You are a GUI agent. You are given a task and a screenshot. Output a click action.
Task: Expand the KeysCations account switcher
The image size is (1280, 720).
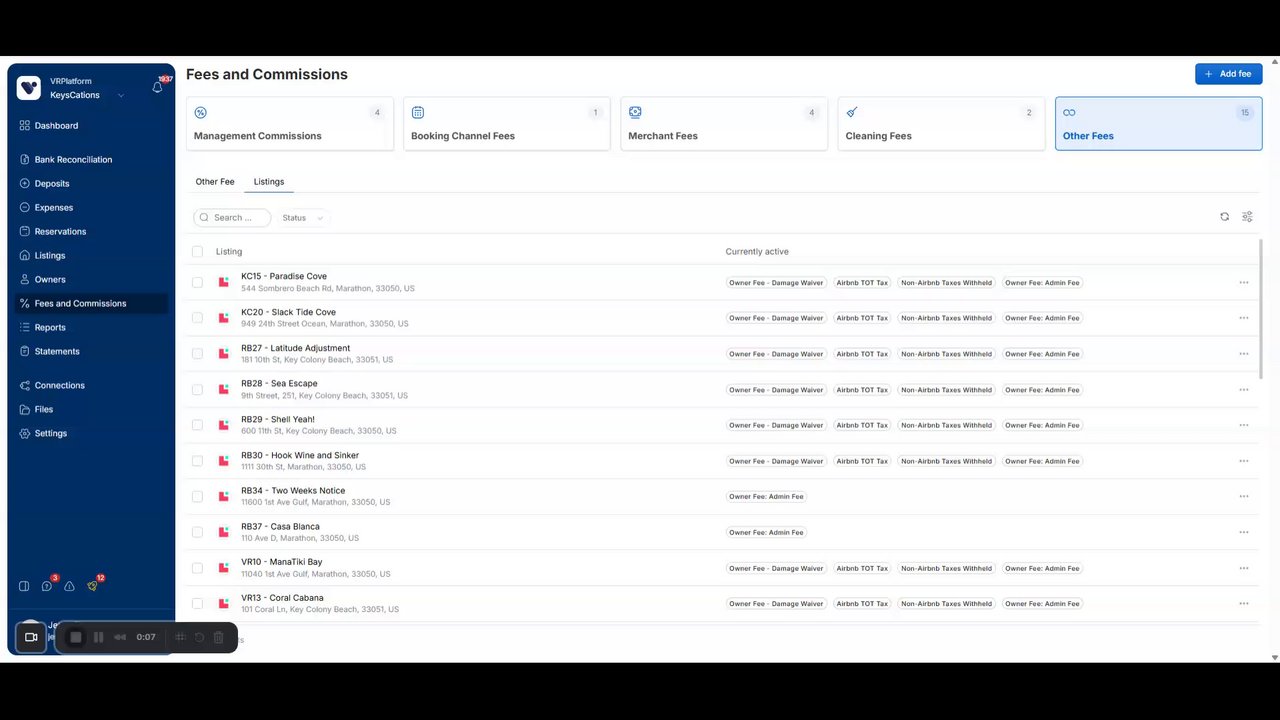(121, 96)
